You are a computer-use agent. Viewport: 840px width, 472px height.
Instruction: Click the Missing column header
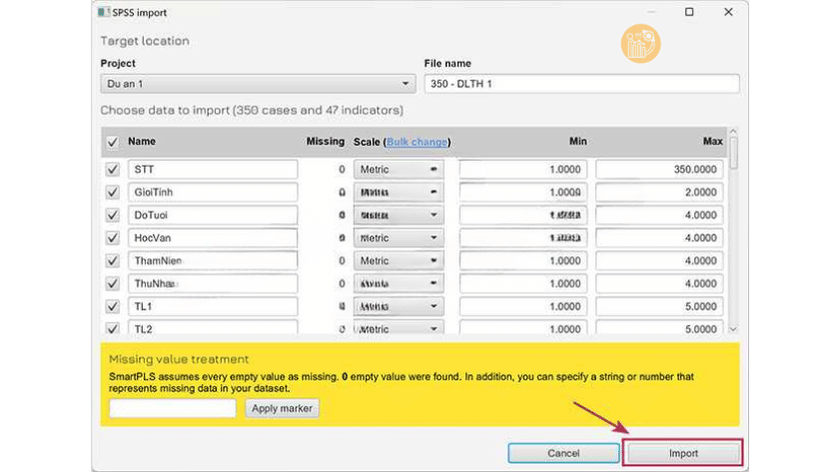click(x=325, y=141)
